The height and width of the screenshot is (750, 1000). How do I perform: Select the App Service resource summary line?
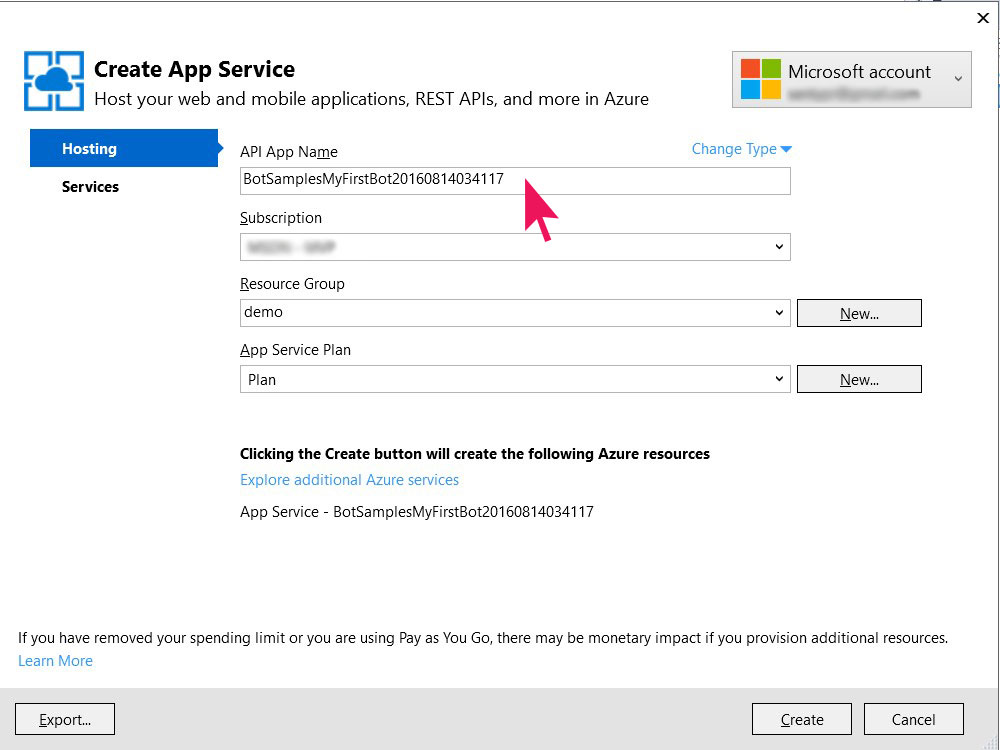point(416,512)
